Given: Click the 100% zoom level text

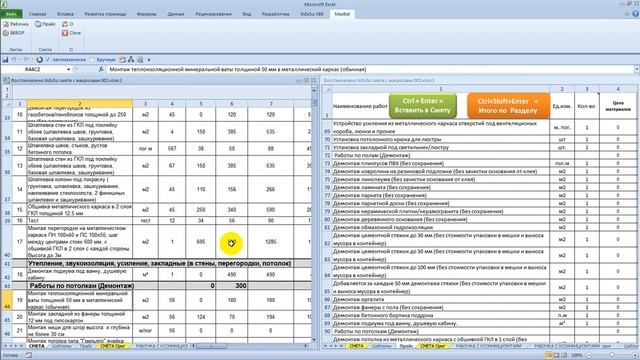Looking at the screenshot, I should [576, 356].
